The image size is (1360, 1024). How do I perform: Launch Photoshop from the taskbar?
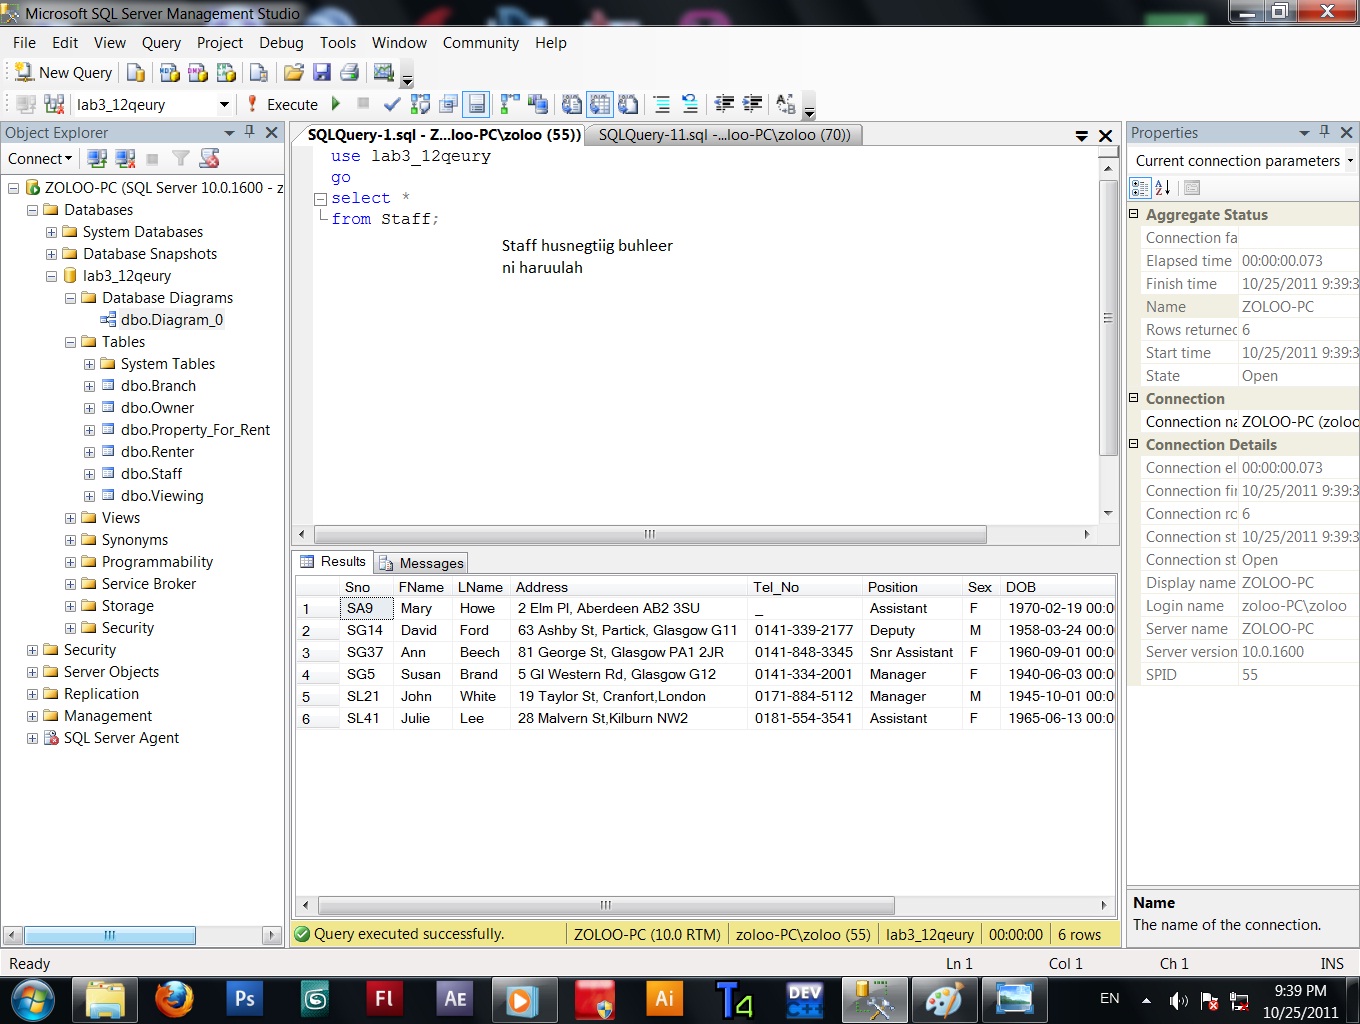[x=244, y=999]
